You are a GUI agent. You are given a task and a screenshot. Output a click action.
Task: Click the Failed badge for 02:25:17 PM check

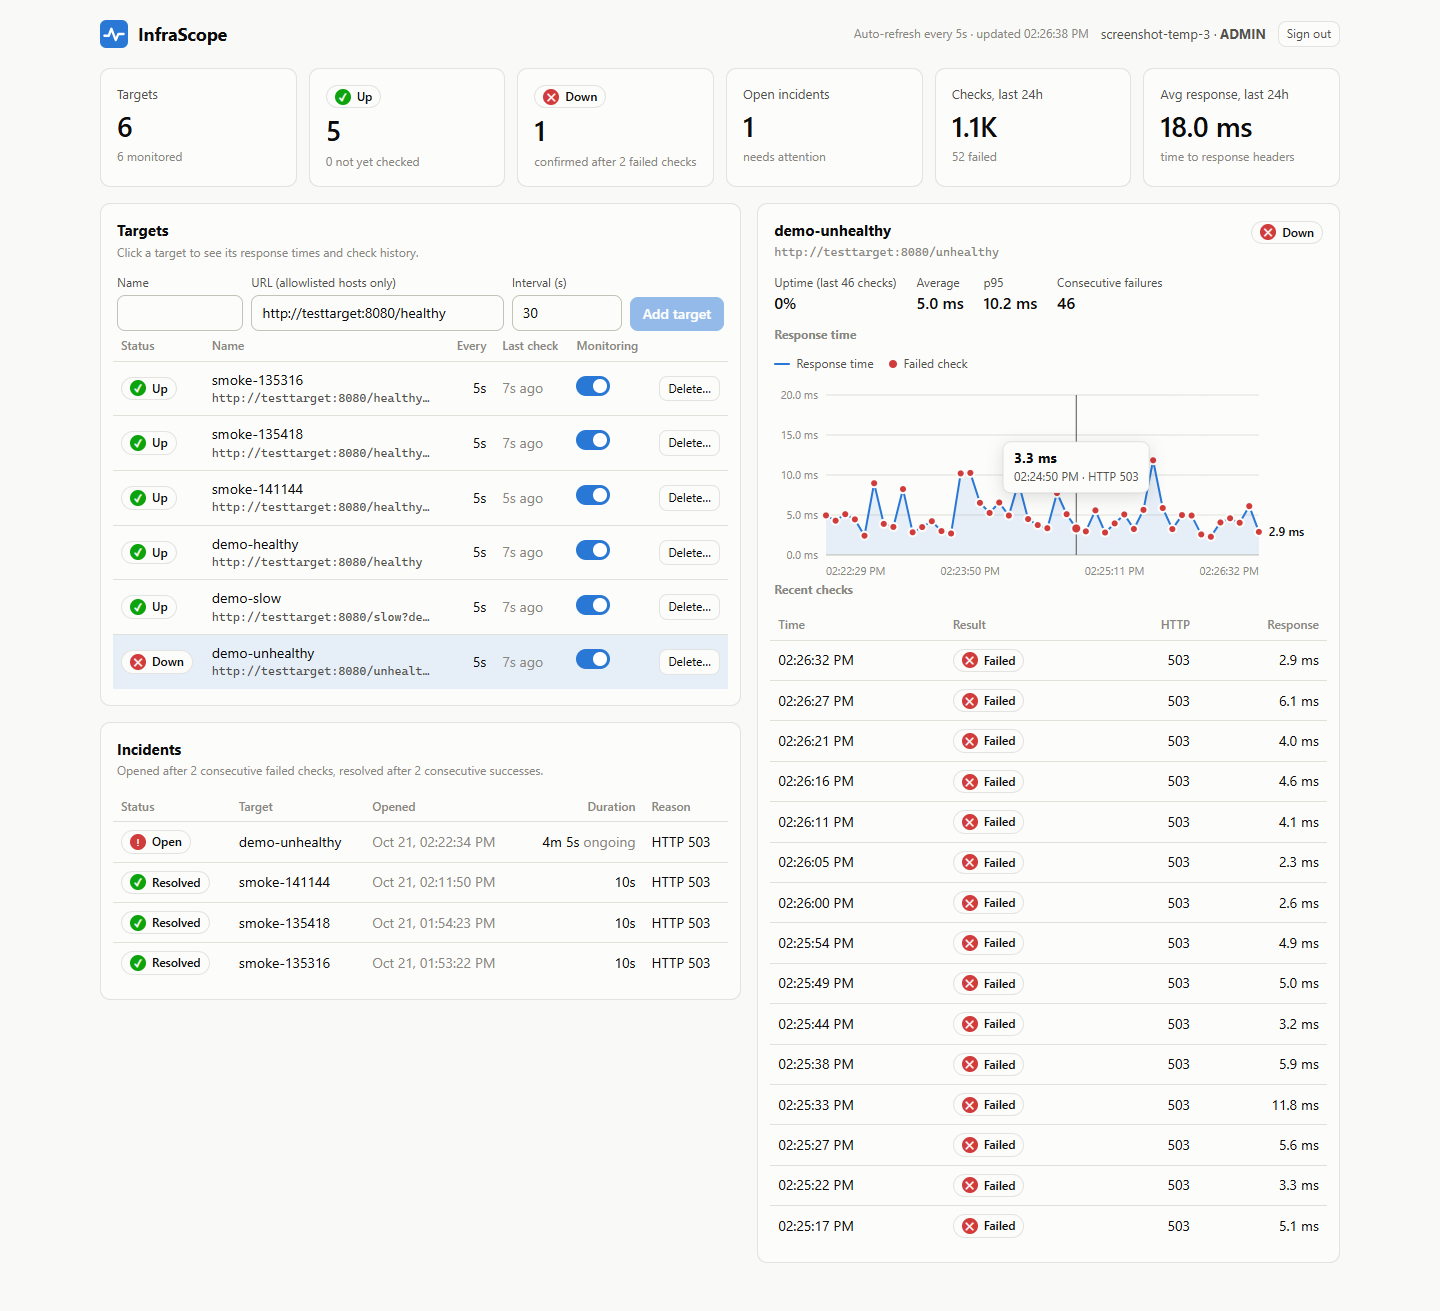click(988, 1226)
